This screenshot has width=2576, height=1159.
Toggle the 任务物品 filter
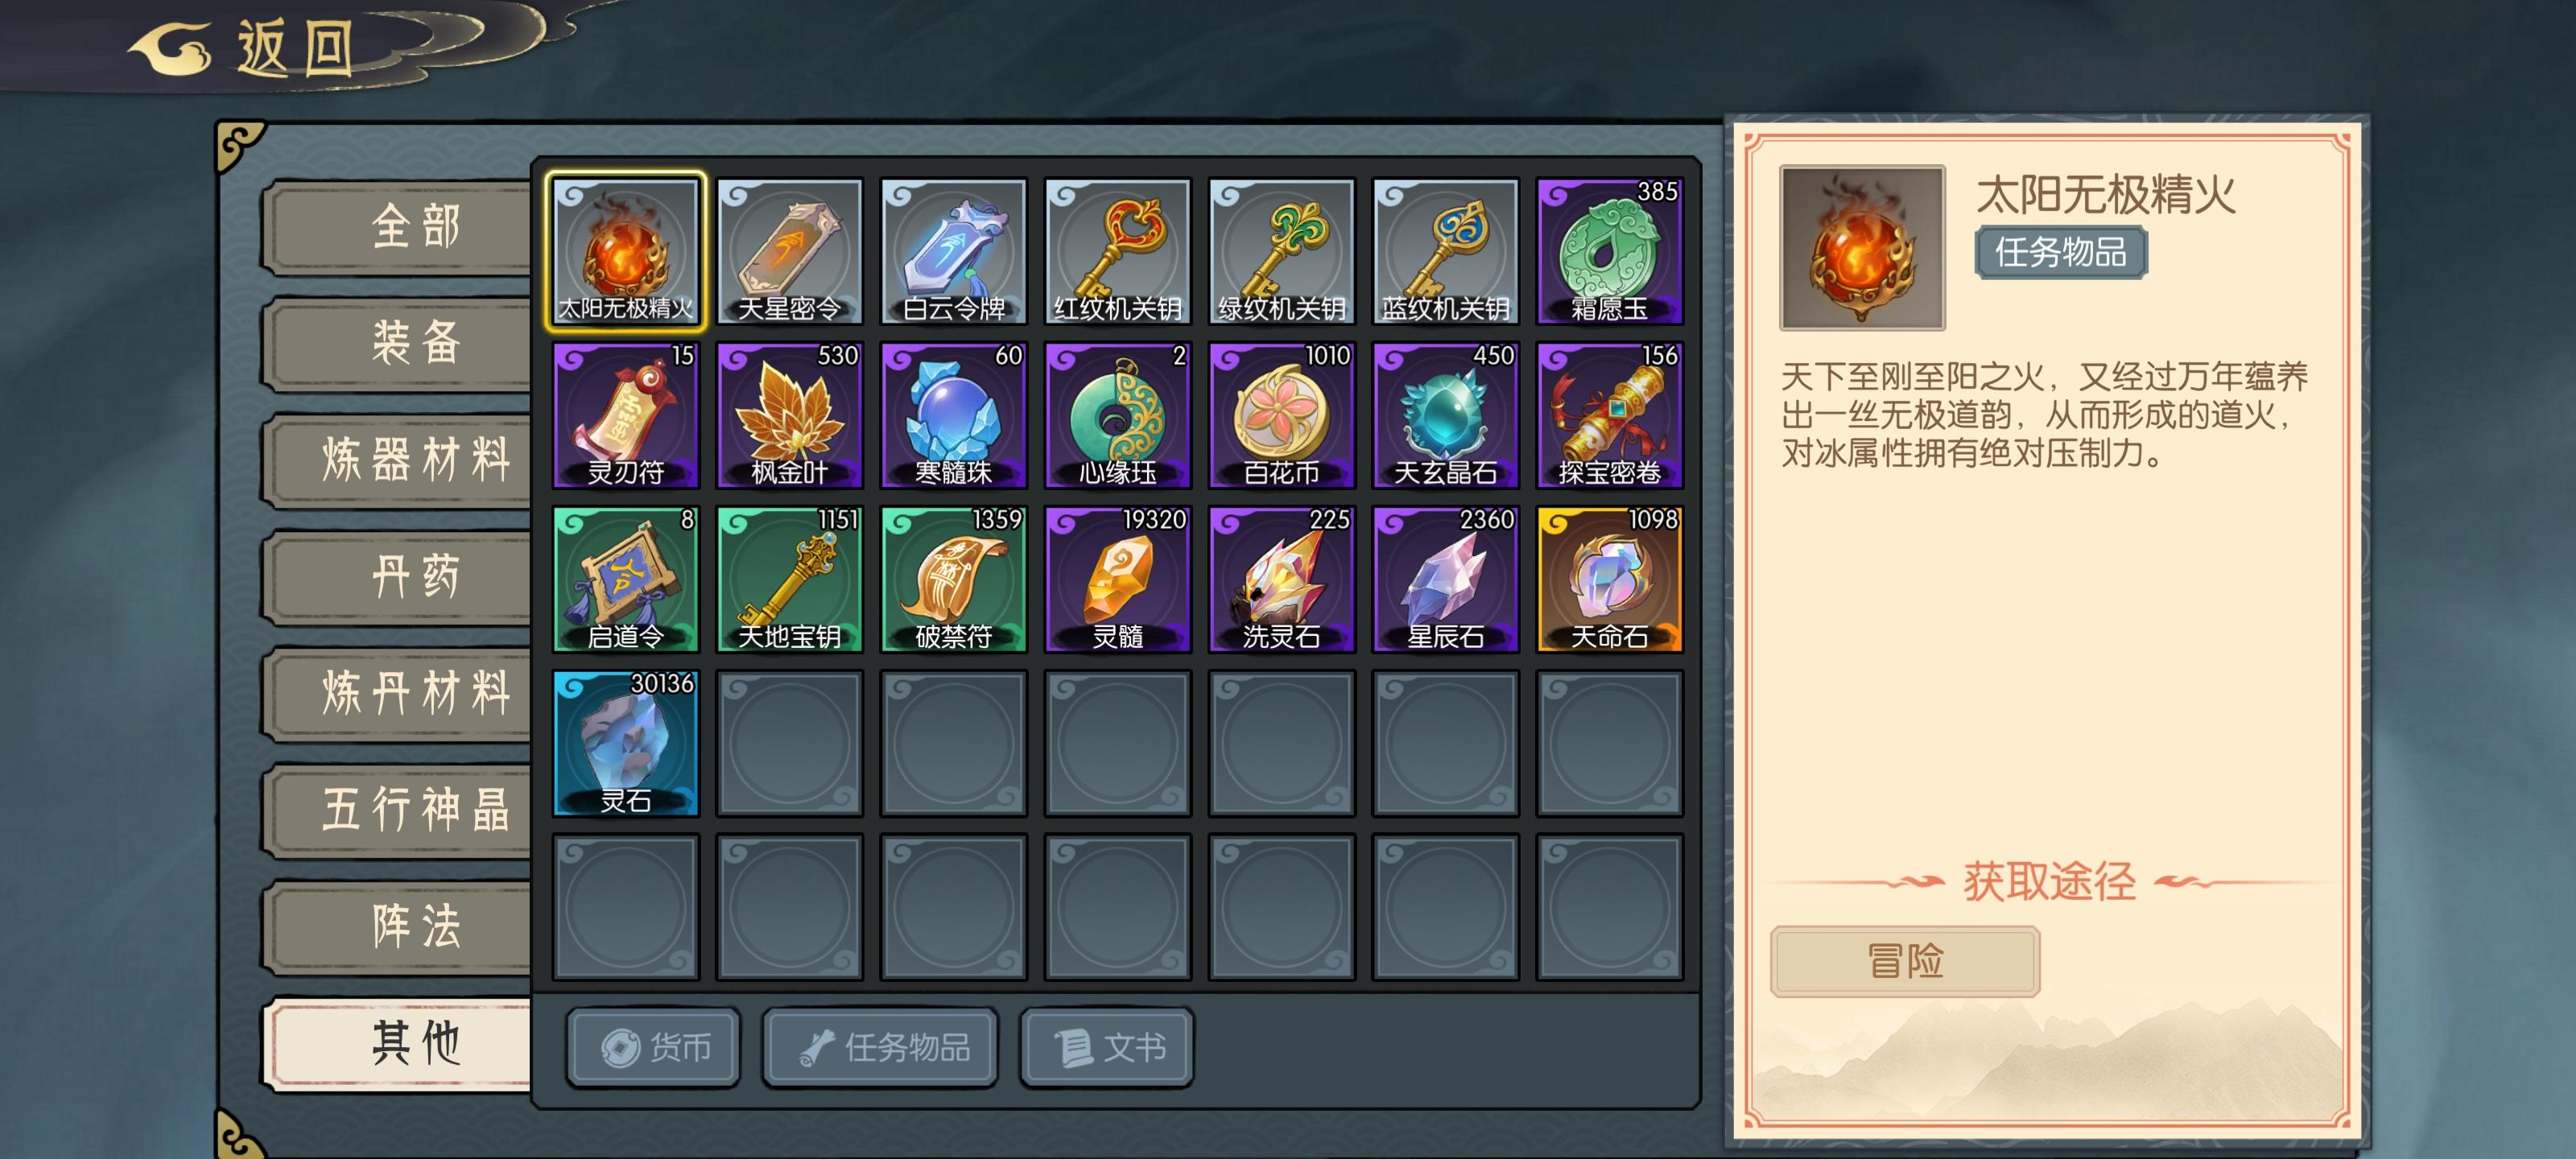pos(880,1047)
